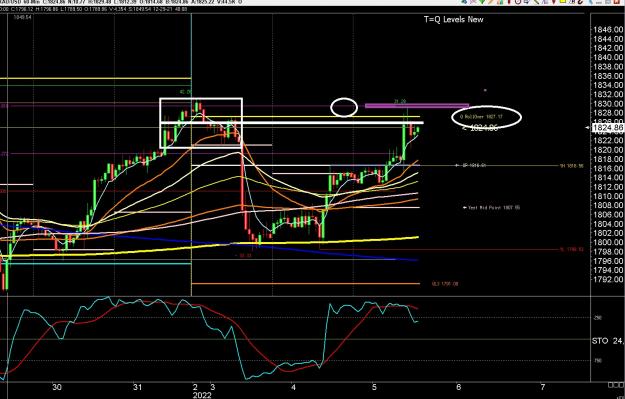Viewport: 625px width, 399px height.
Task: Click the 1796.00 price axis label
Action: (608, 261)
